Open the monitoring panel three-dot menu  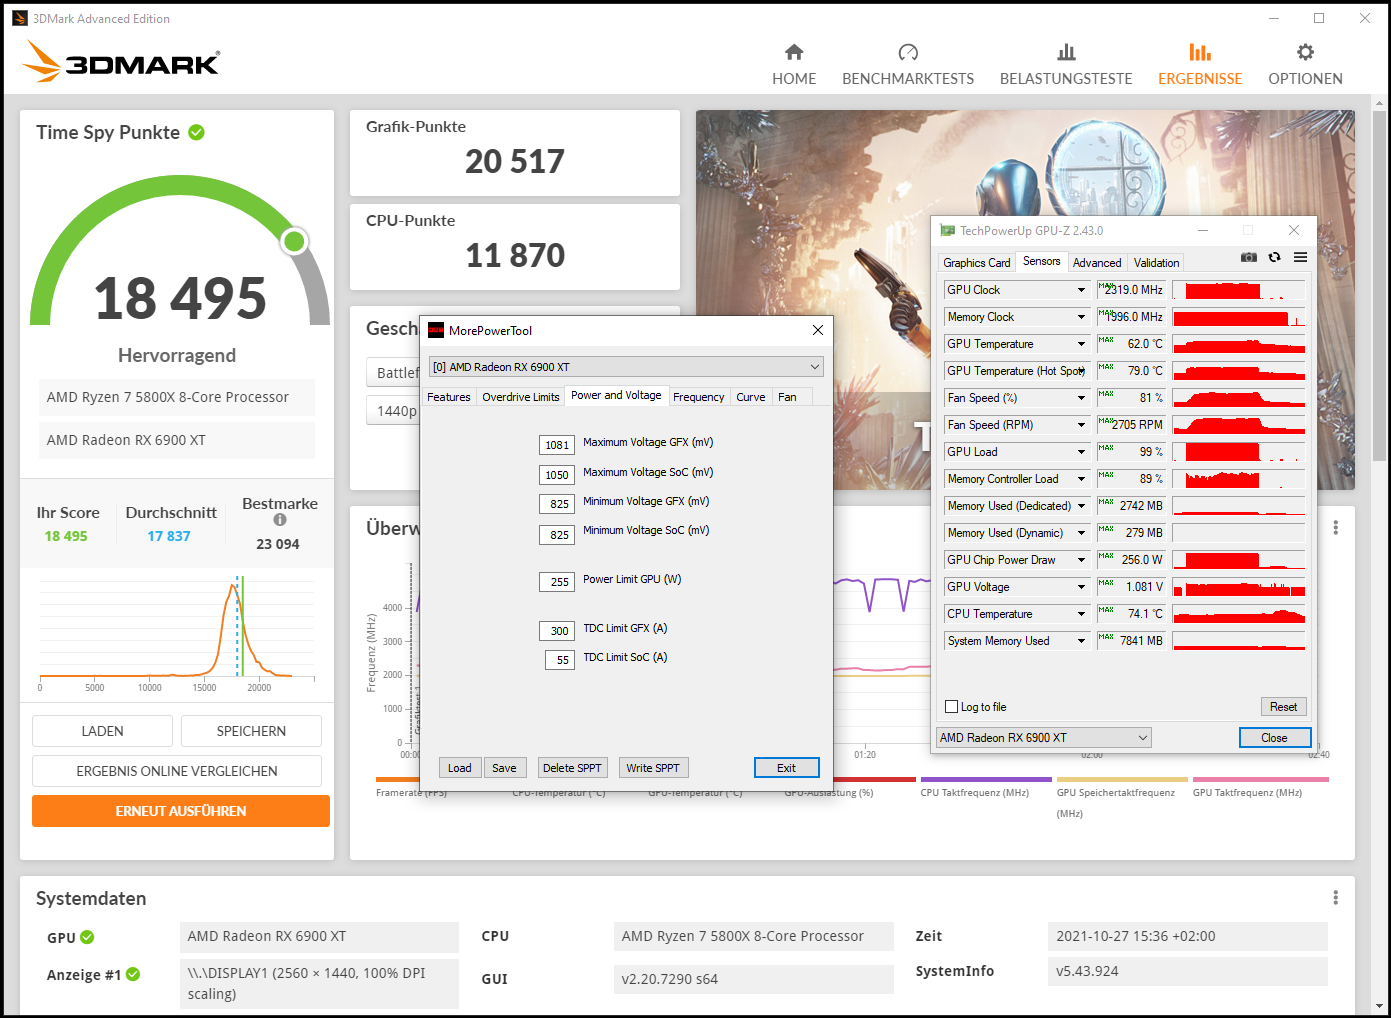click(1335, 527)
